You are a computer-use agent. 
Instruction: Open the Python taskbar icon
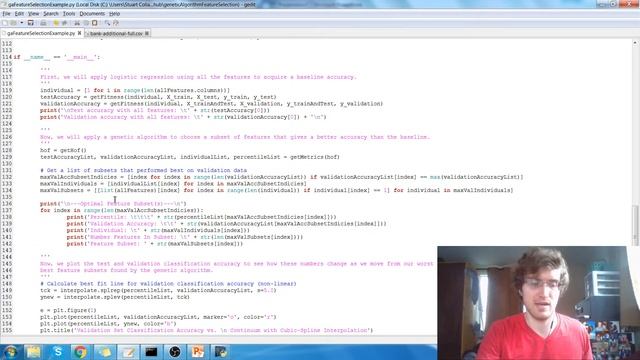pyautogui.click(x=221, y=352)
